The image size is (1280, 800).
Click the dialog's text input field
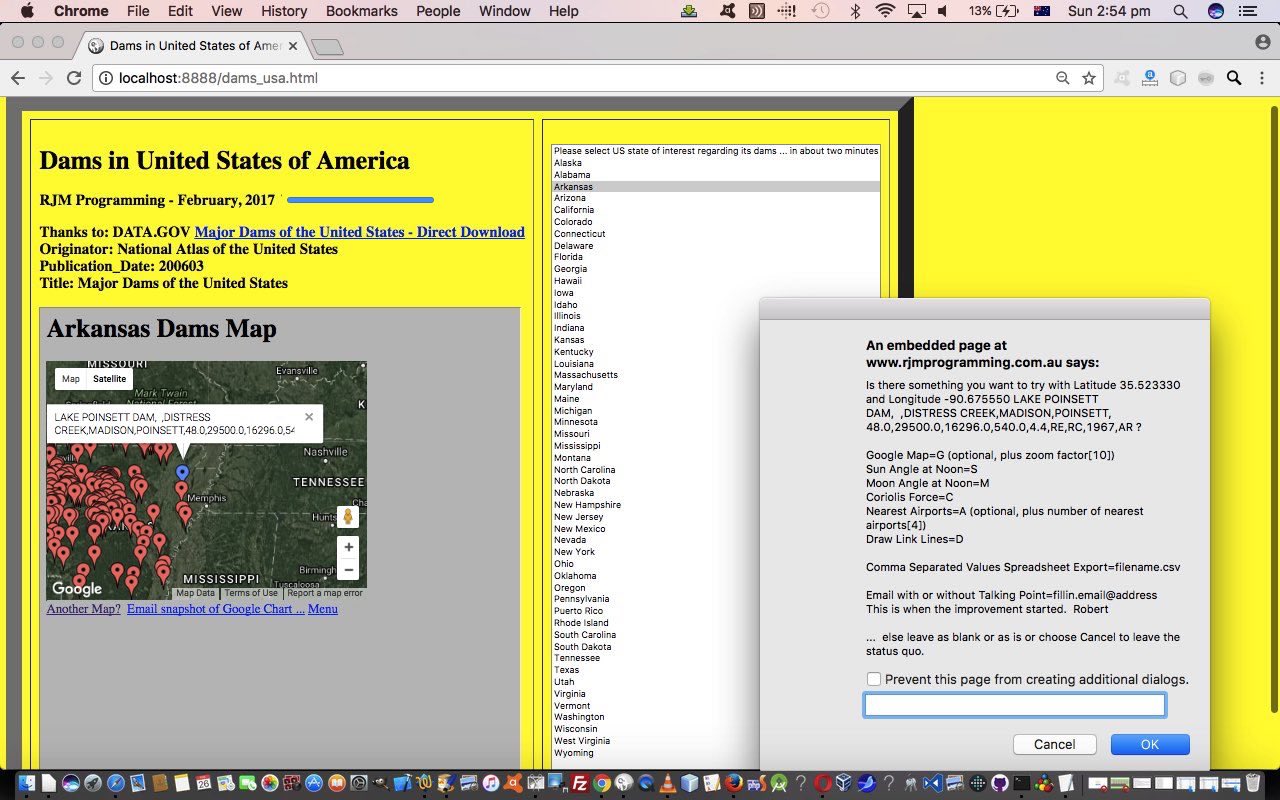[1015, 705]
